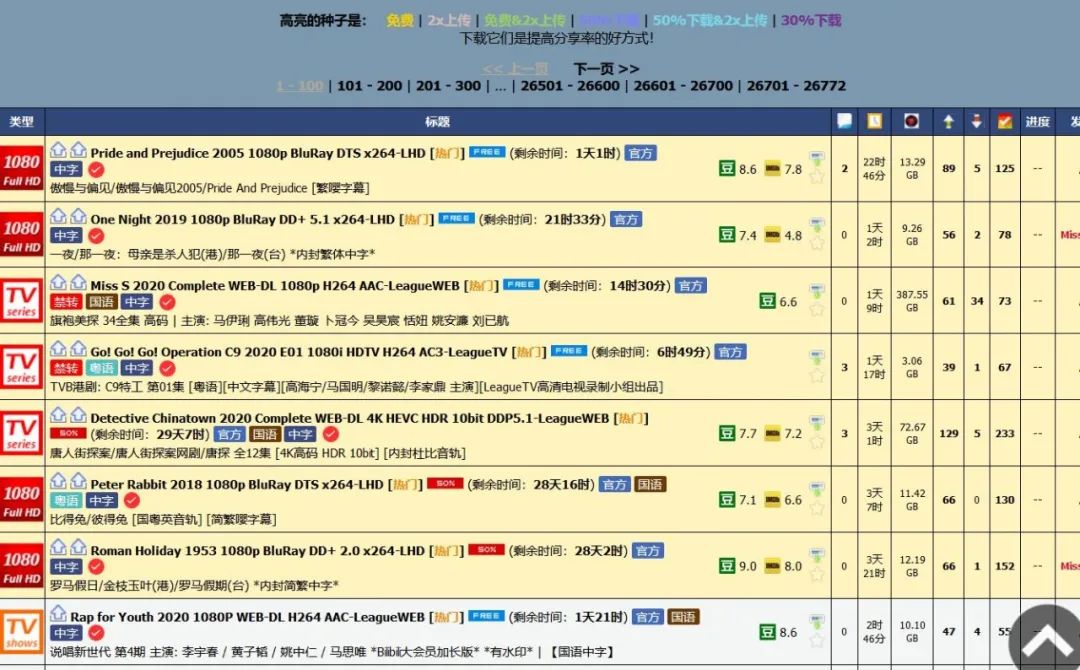Click the 粤语 tag on Peter Rabbit 2018
The image size is (1080, 670).
(x=66, y=501)
